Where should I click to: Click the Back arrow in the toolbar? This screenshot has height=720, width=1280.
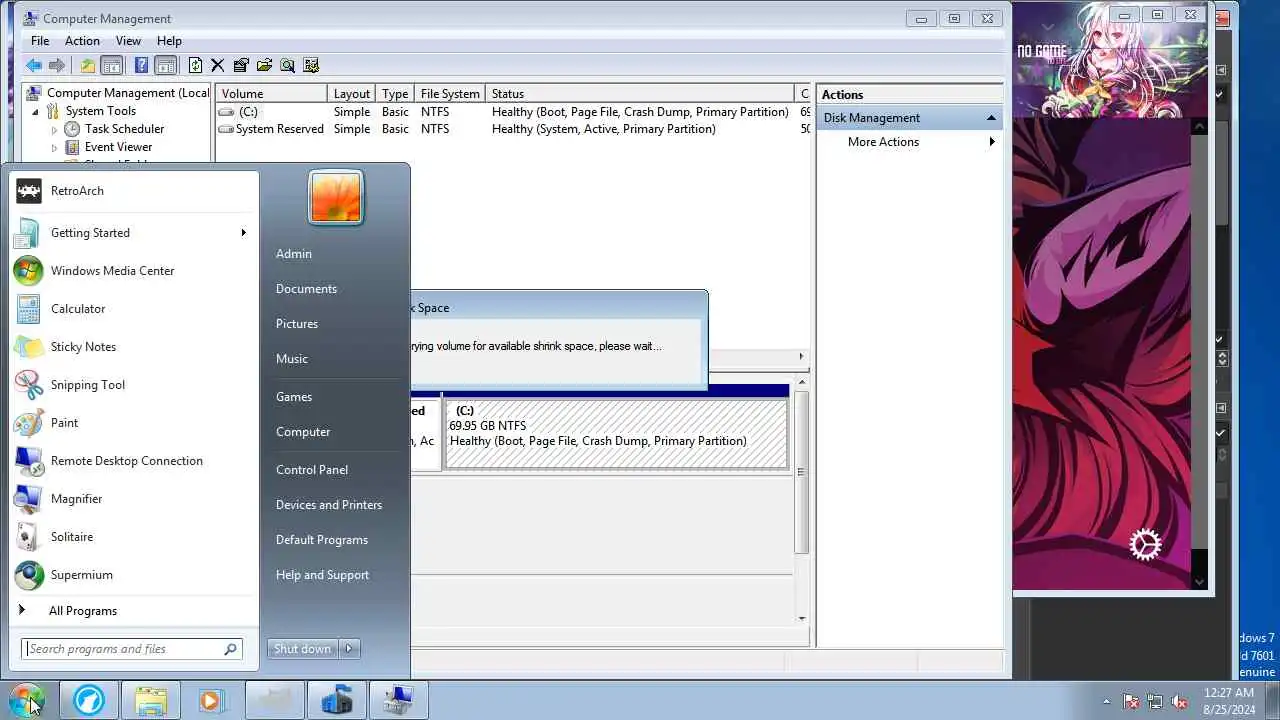pyautogui.click(x=34, y=65)
